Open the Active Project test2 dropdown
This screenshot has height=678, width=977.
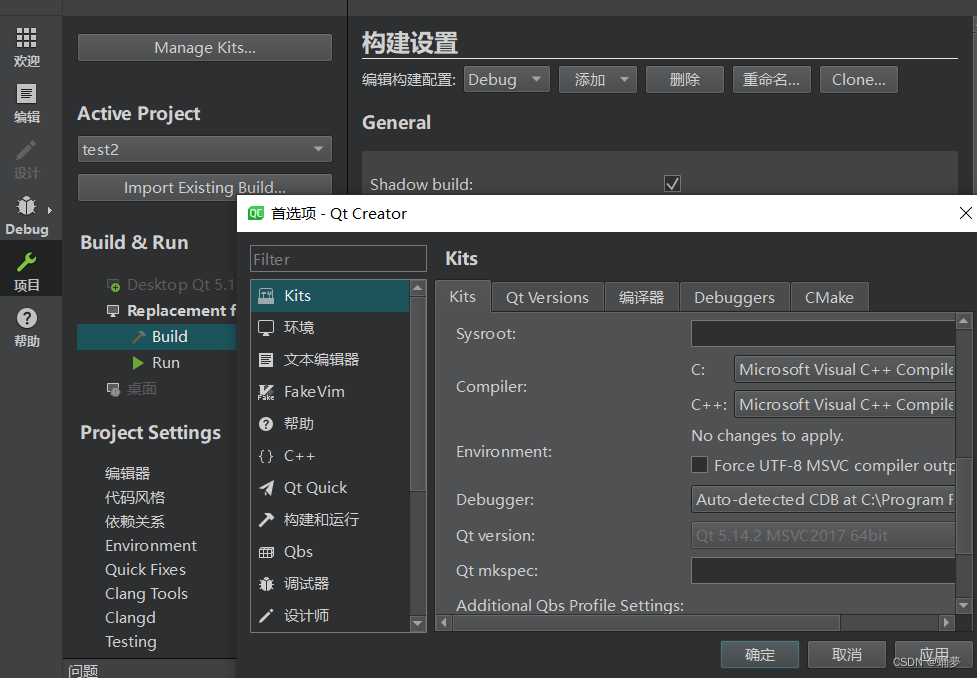pos(204,149)
